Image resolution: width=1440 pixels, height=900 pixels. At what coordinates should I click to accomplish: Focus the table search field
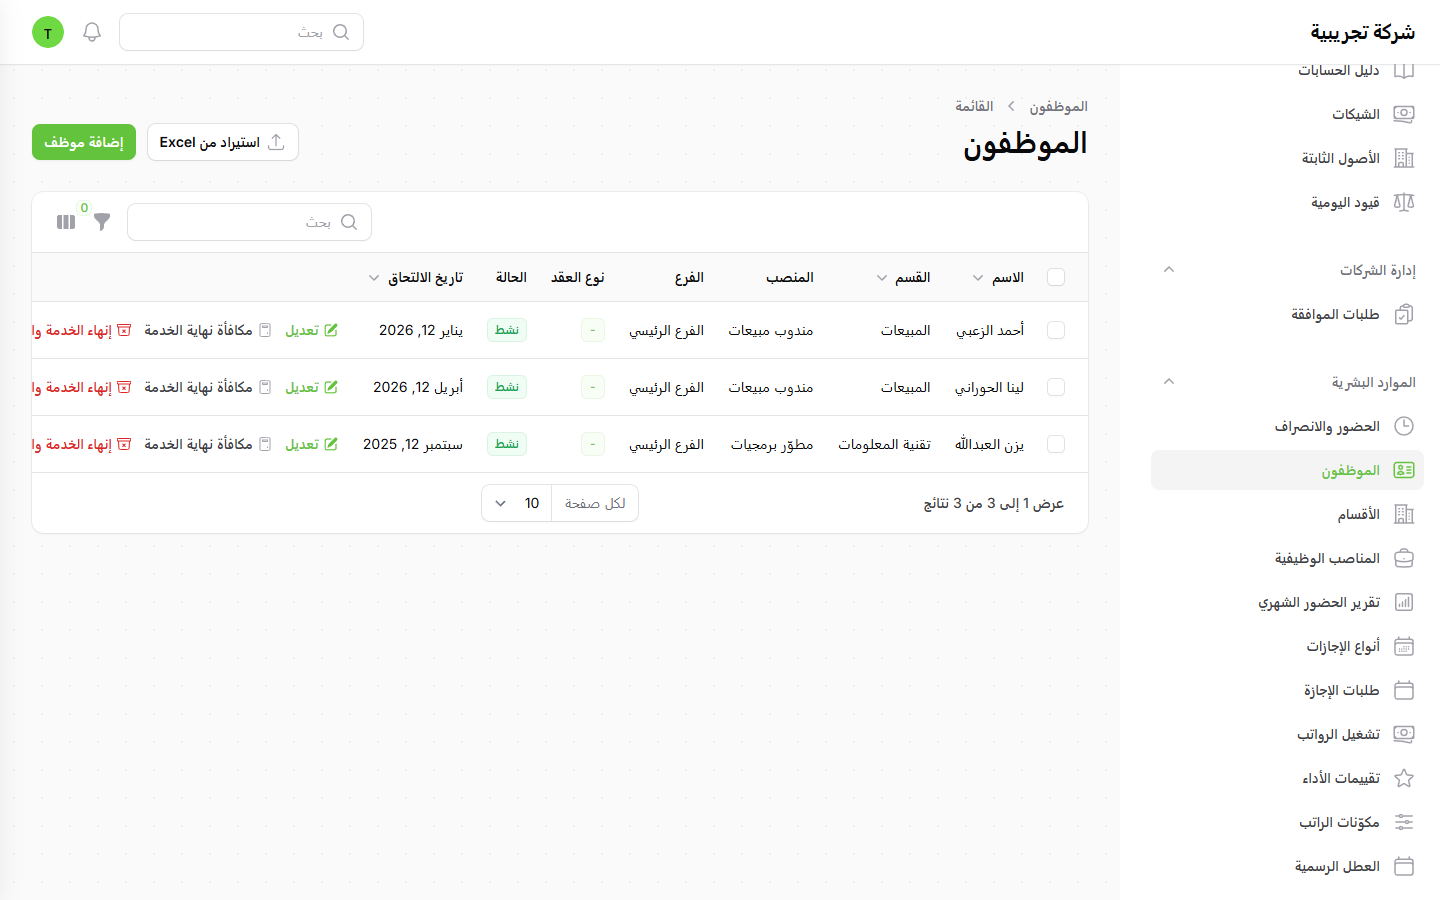(249, 222)
